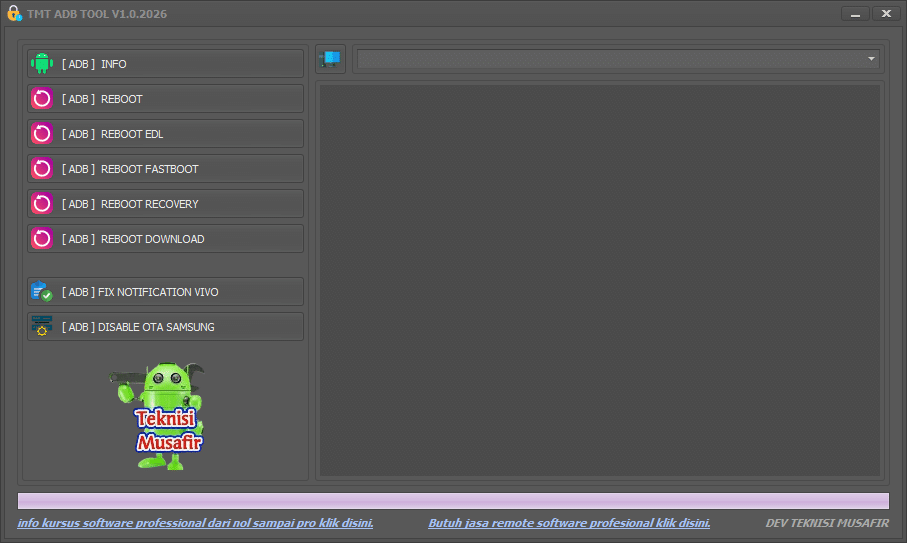Click the blue computer device scan icon
This screenshot has width=907, height=543.
[x=330, y=59]
